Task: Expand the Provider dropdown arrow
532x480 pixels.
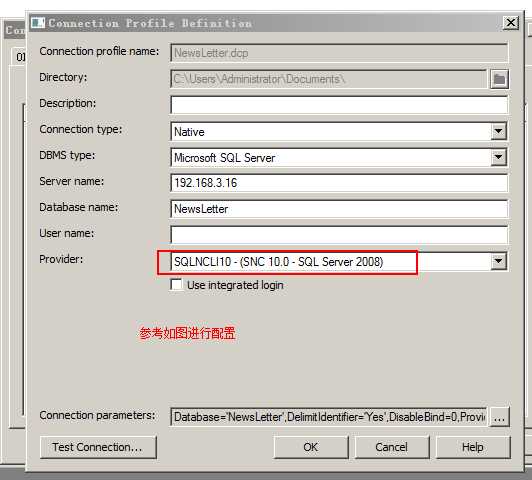Action: (x=498, y=261)
